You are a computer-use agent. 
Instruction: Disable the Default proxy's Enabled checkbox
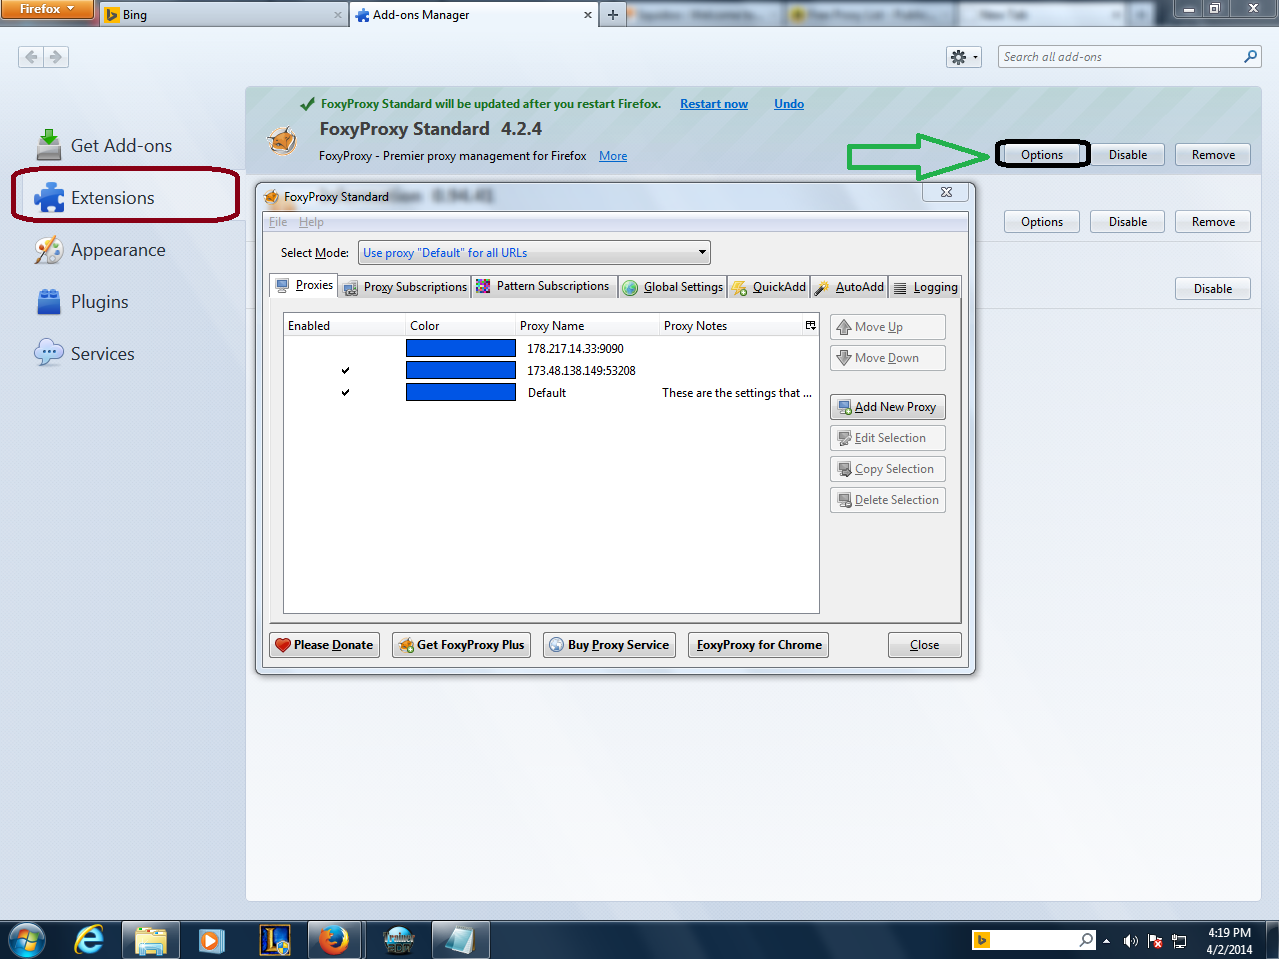tap(345, 392)
